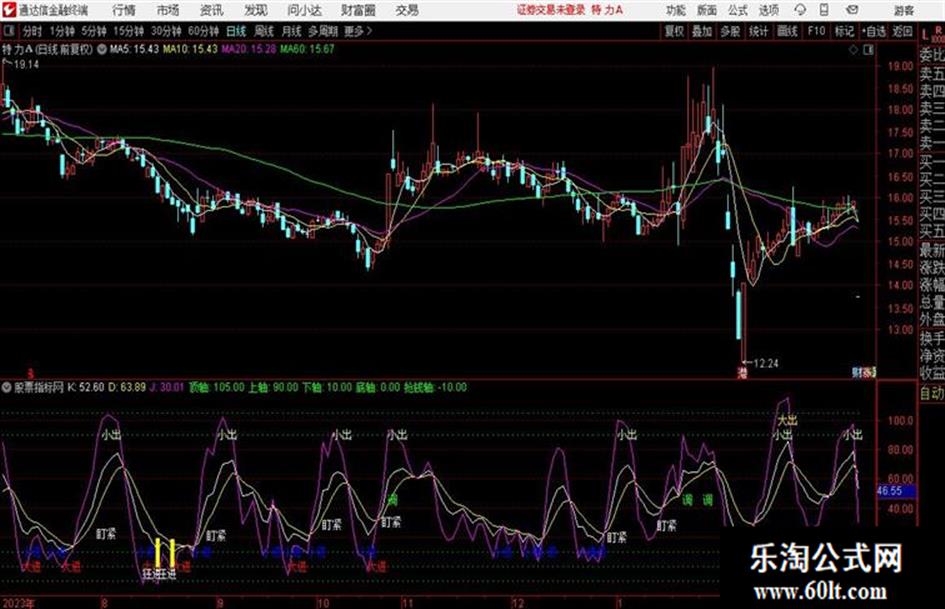Add to watchlist with 自选 button

[874, 31]
